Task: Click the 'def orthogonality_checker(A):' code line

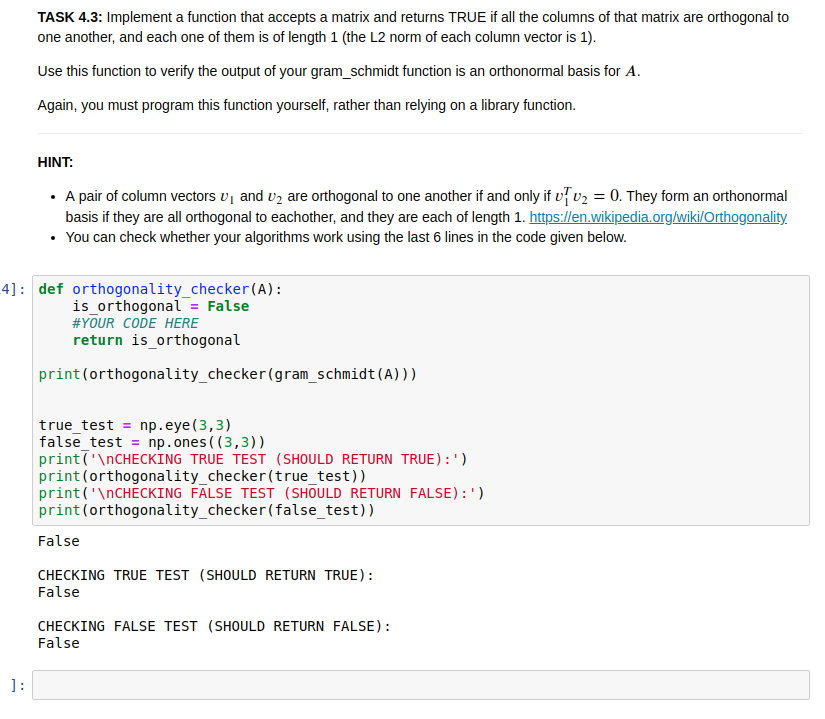Action: [x=160, y=289]
